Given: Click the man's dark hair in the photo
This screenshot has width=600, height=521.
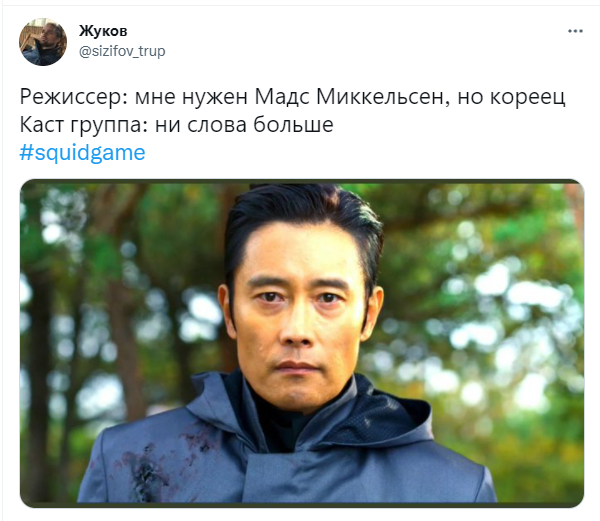Looking at the screenshot, I should point(302,214).
